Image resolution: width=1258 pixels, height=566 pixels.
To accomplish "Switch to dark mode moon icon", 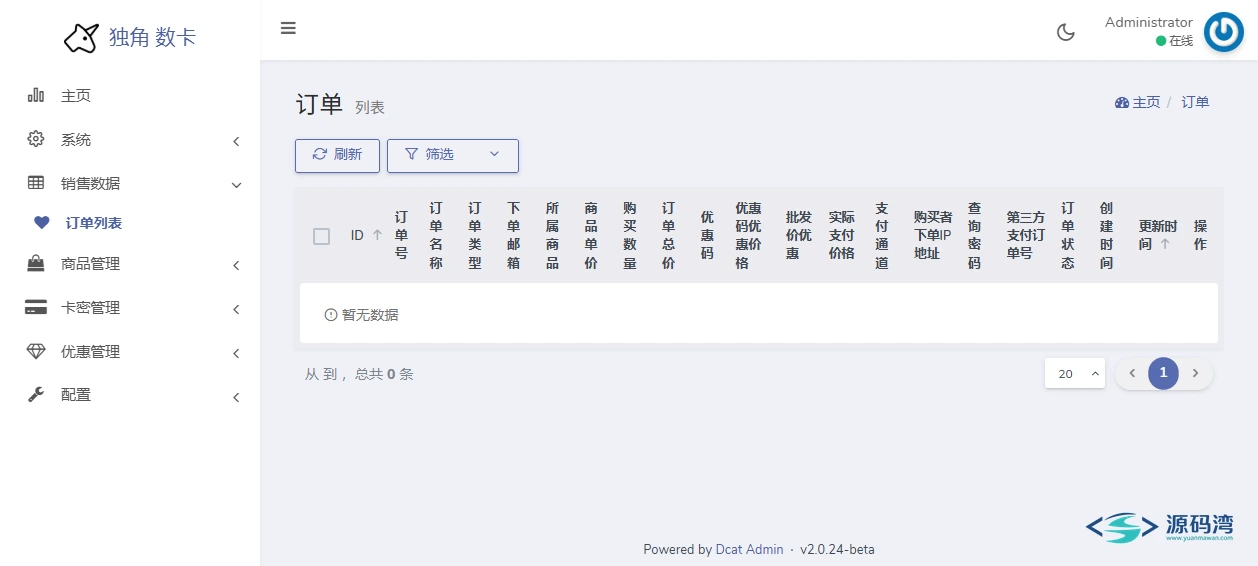I will 1066,32.
